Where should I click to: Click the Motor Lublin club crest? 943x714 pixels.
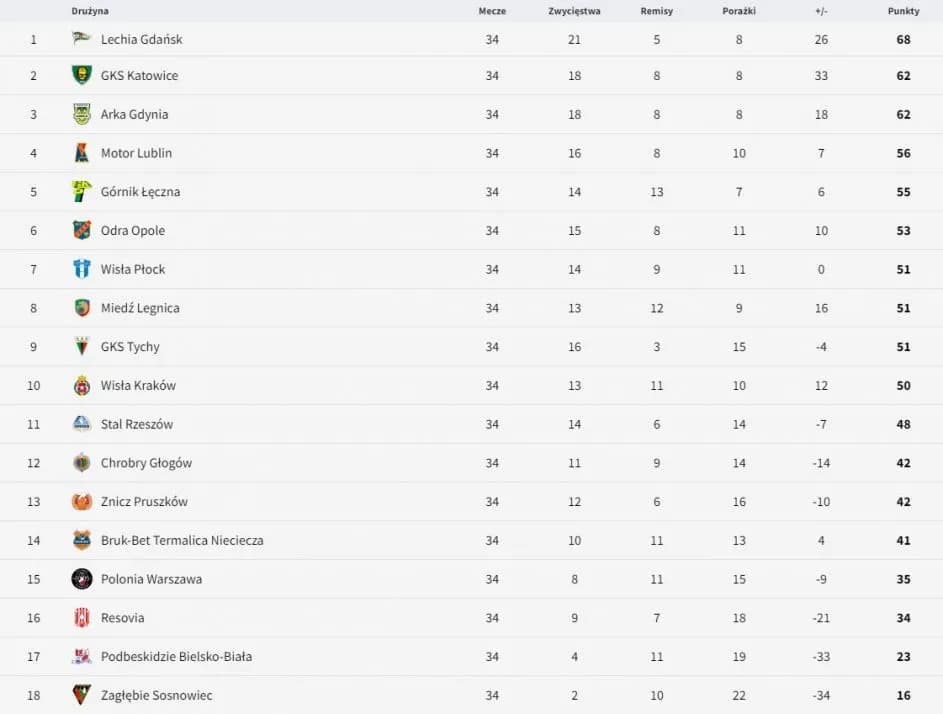tap(82, 153)
